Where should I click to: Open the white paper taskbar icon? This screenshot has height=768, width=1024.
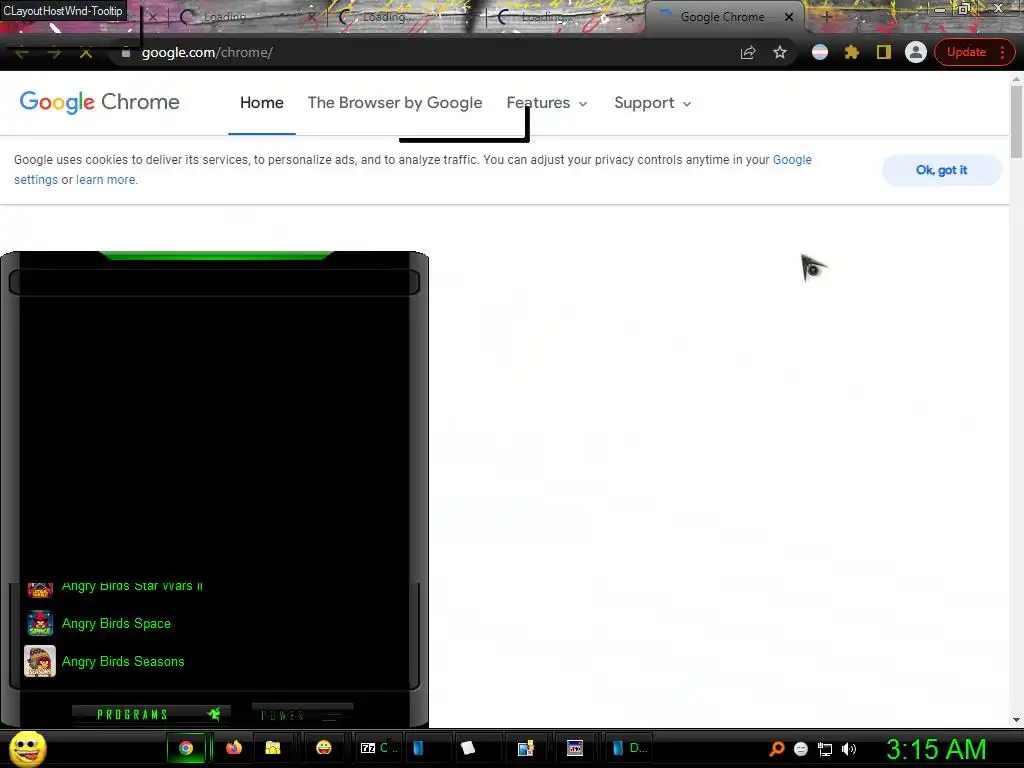(468, 748)
